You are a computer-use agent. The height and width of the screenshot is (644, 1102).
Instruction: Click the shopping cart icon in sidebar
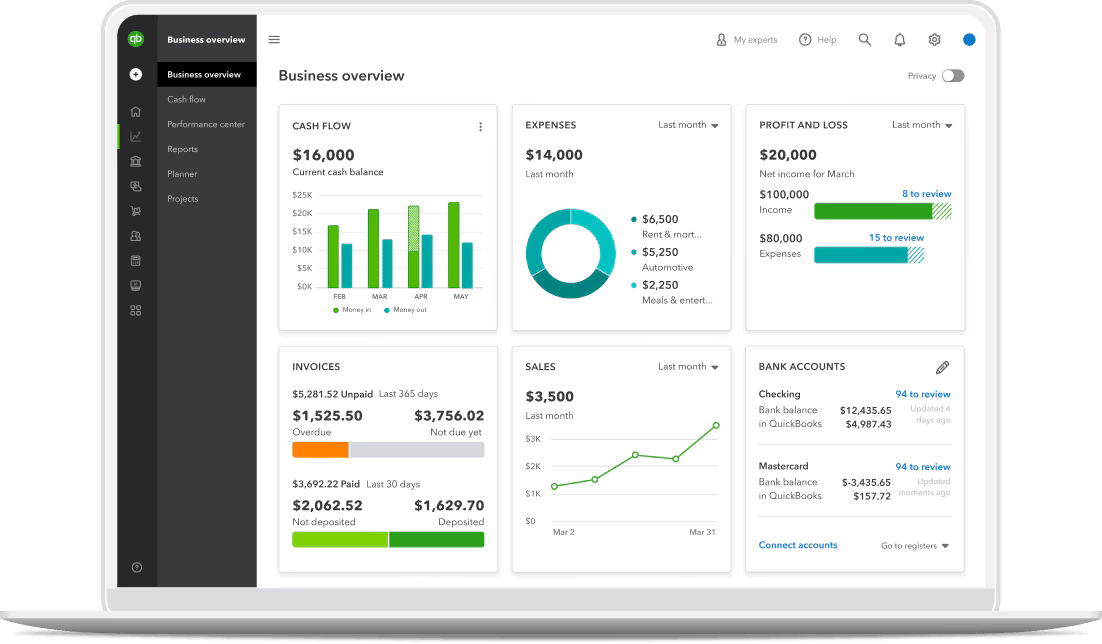point(135,211)
